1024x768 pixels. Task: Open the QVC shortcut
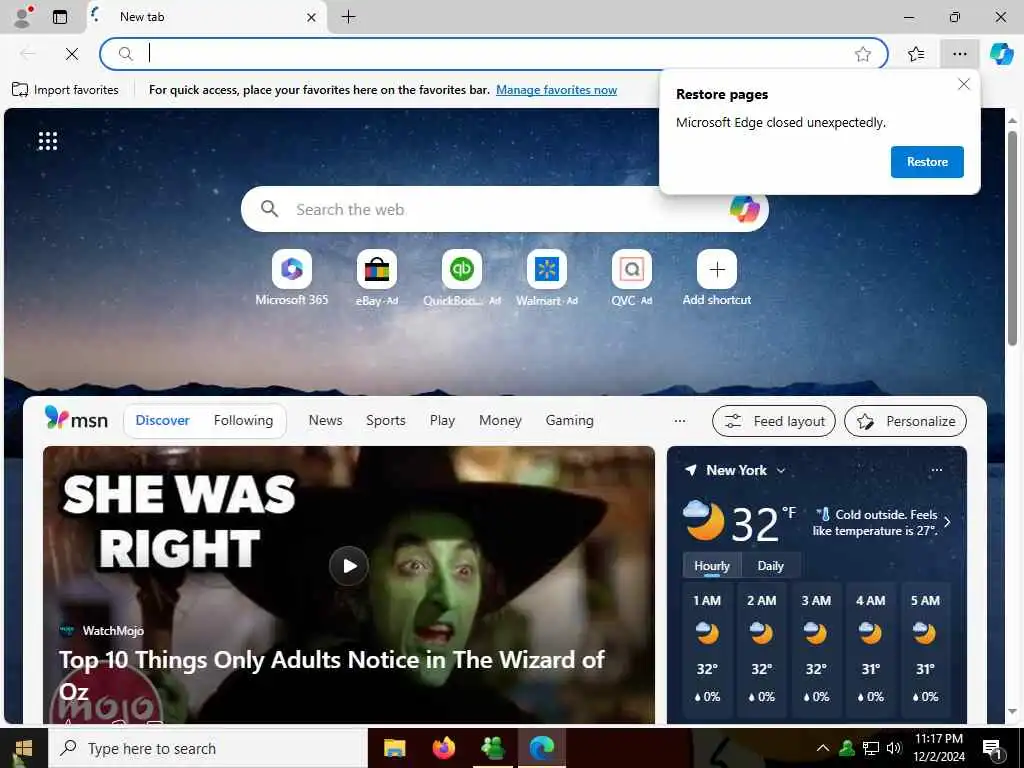coord(632,278)
